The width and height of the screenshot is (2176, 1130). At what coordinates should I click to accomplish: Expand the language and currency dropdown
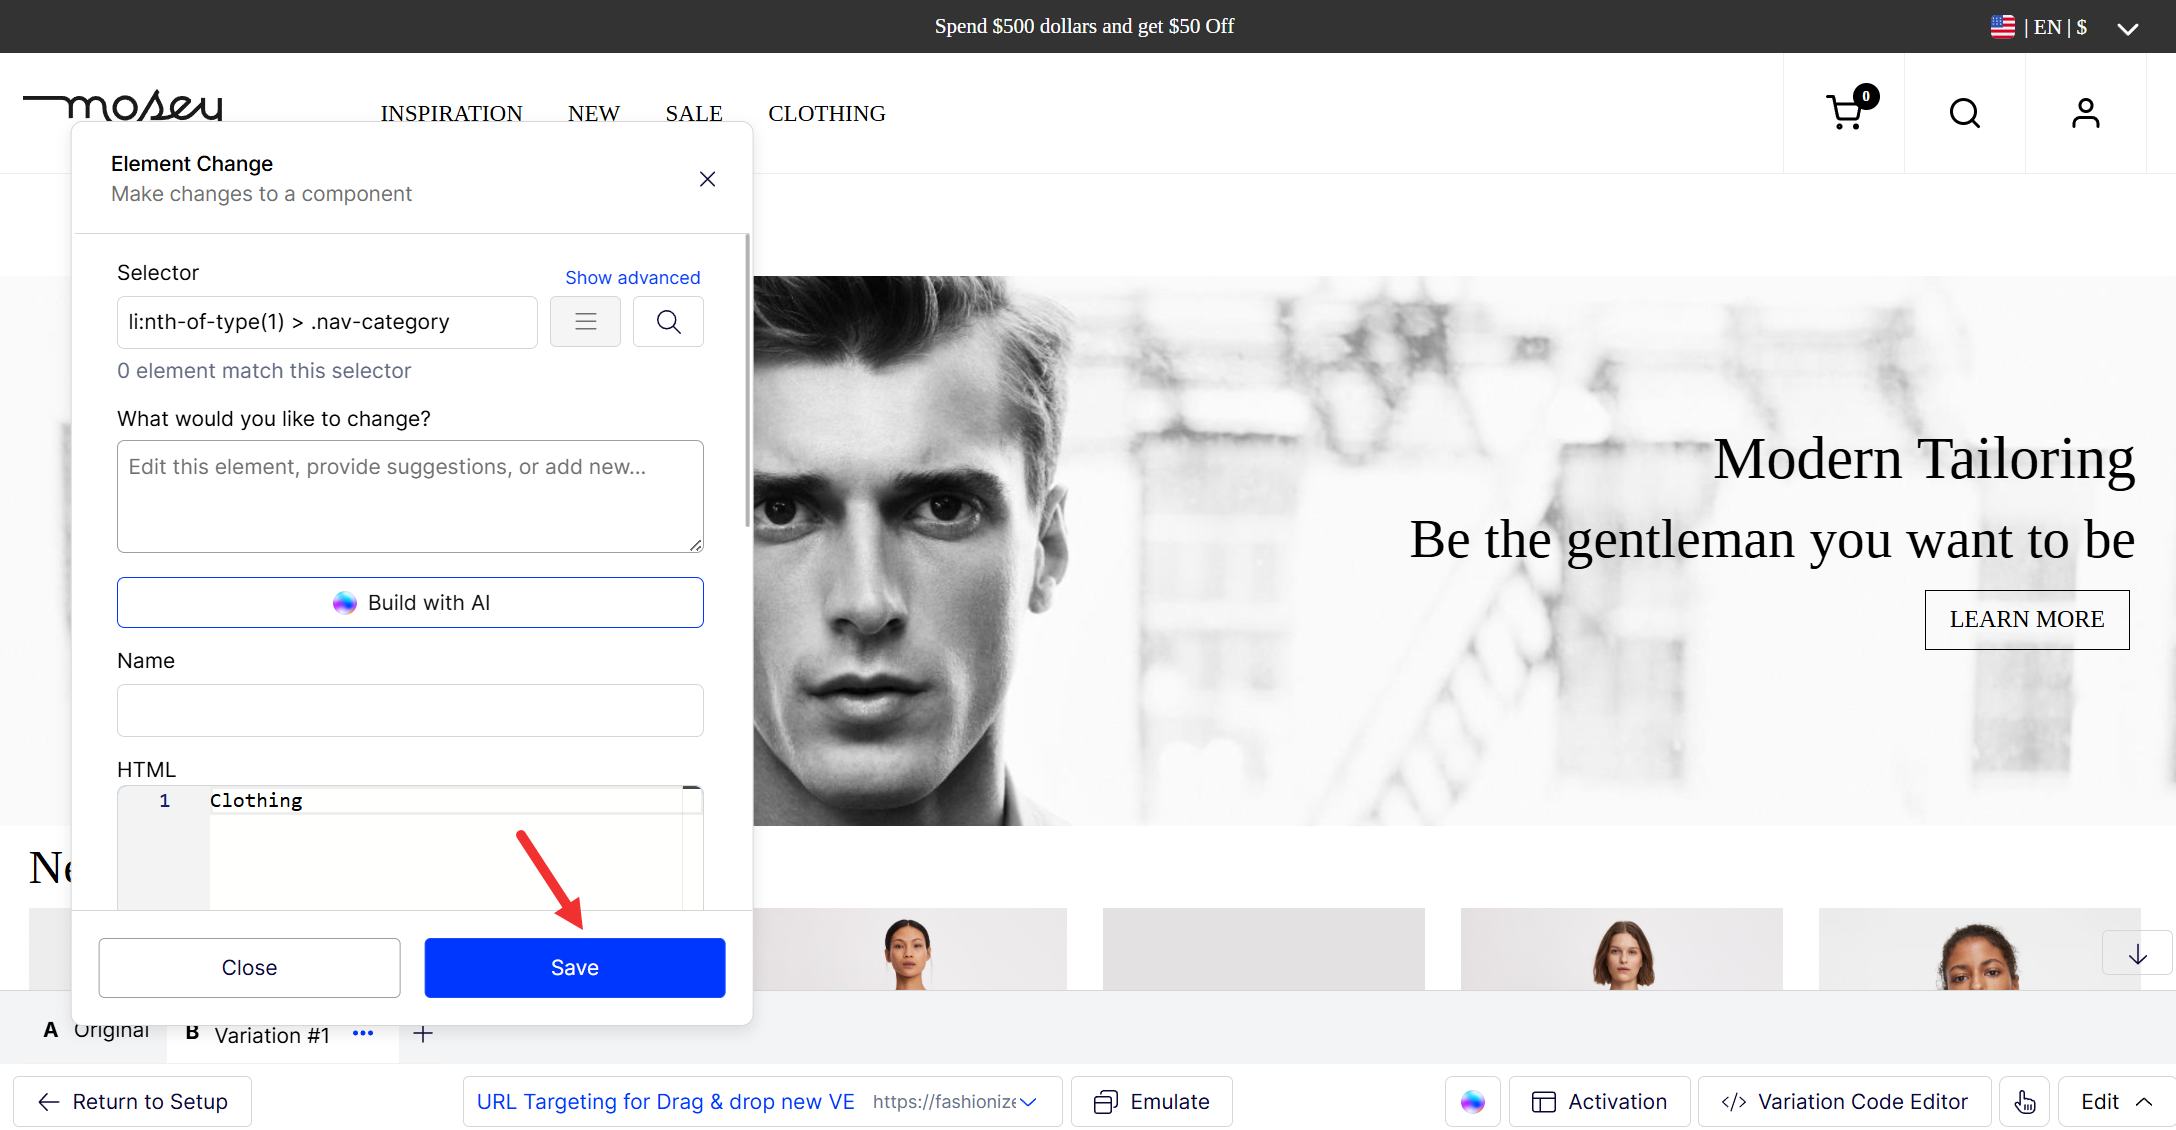coord(2127,28)
